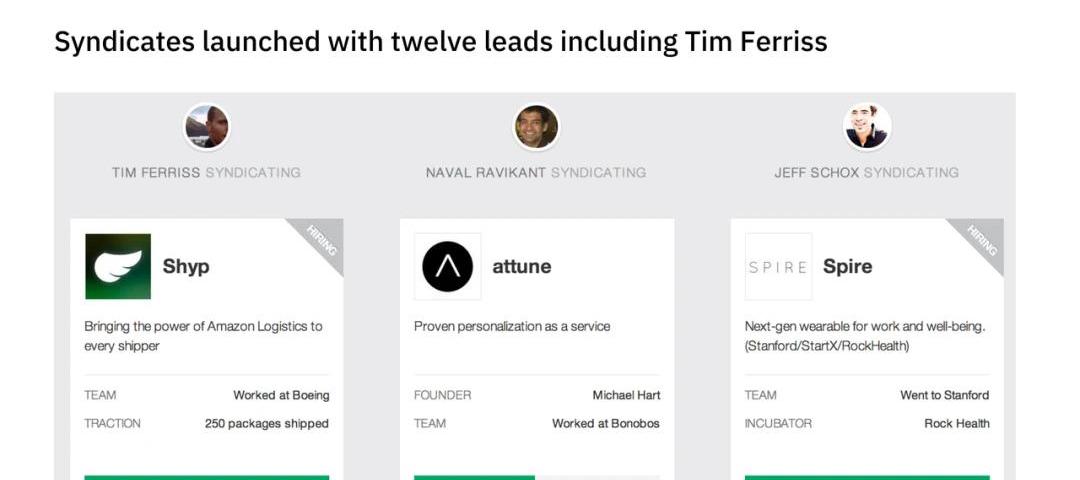This screenshot has height=480, width=1080.
Task: Click attune's partially filled green progress bar
Action: pyautogui.click(x=475, y=477)
